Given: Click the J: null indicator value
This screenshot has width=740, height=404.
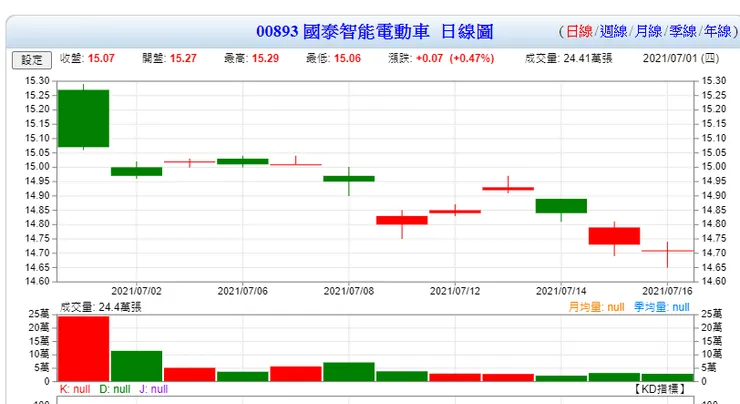Looking at the screenshot, I should (x=153, y=389).
